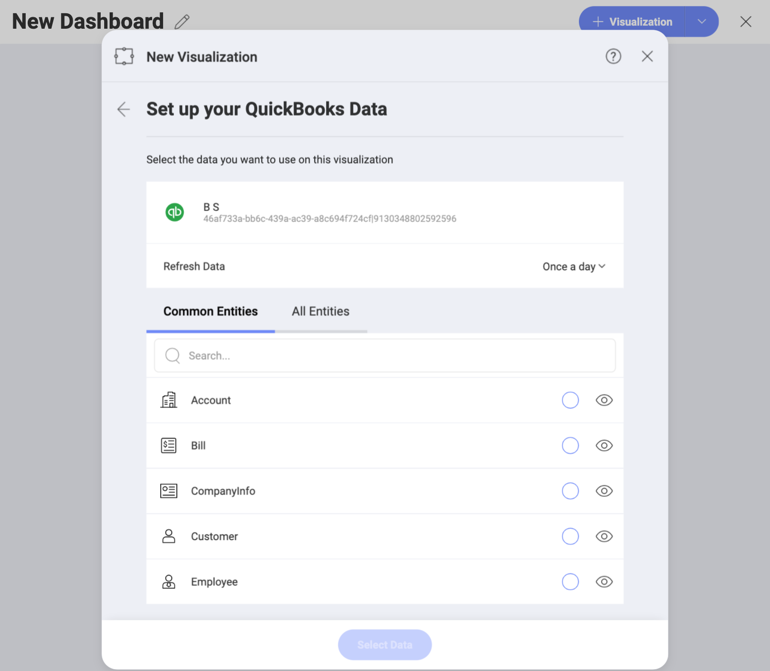Open the Common Entities tab

(210, 312)
